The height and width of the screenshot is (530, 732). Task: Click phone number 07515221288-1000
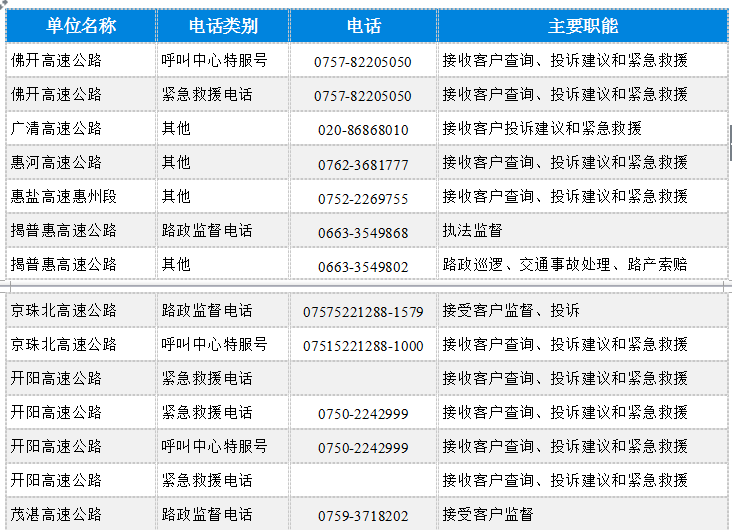[363, 346]
